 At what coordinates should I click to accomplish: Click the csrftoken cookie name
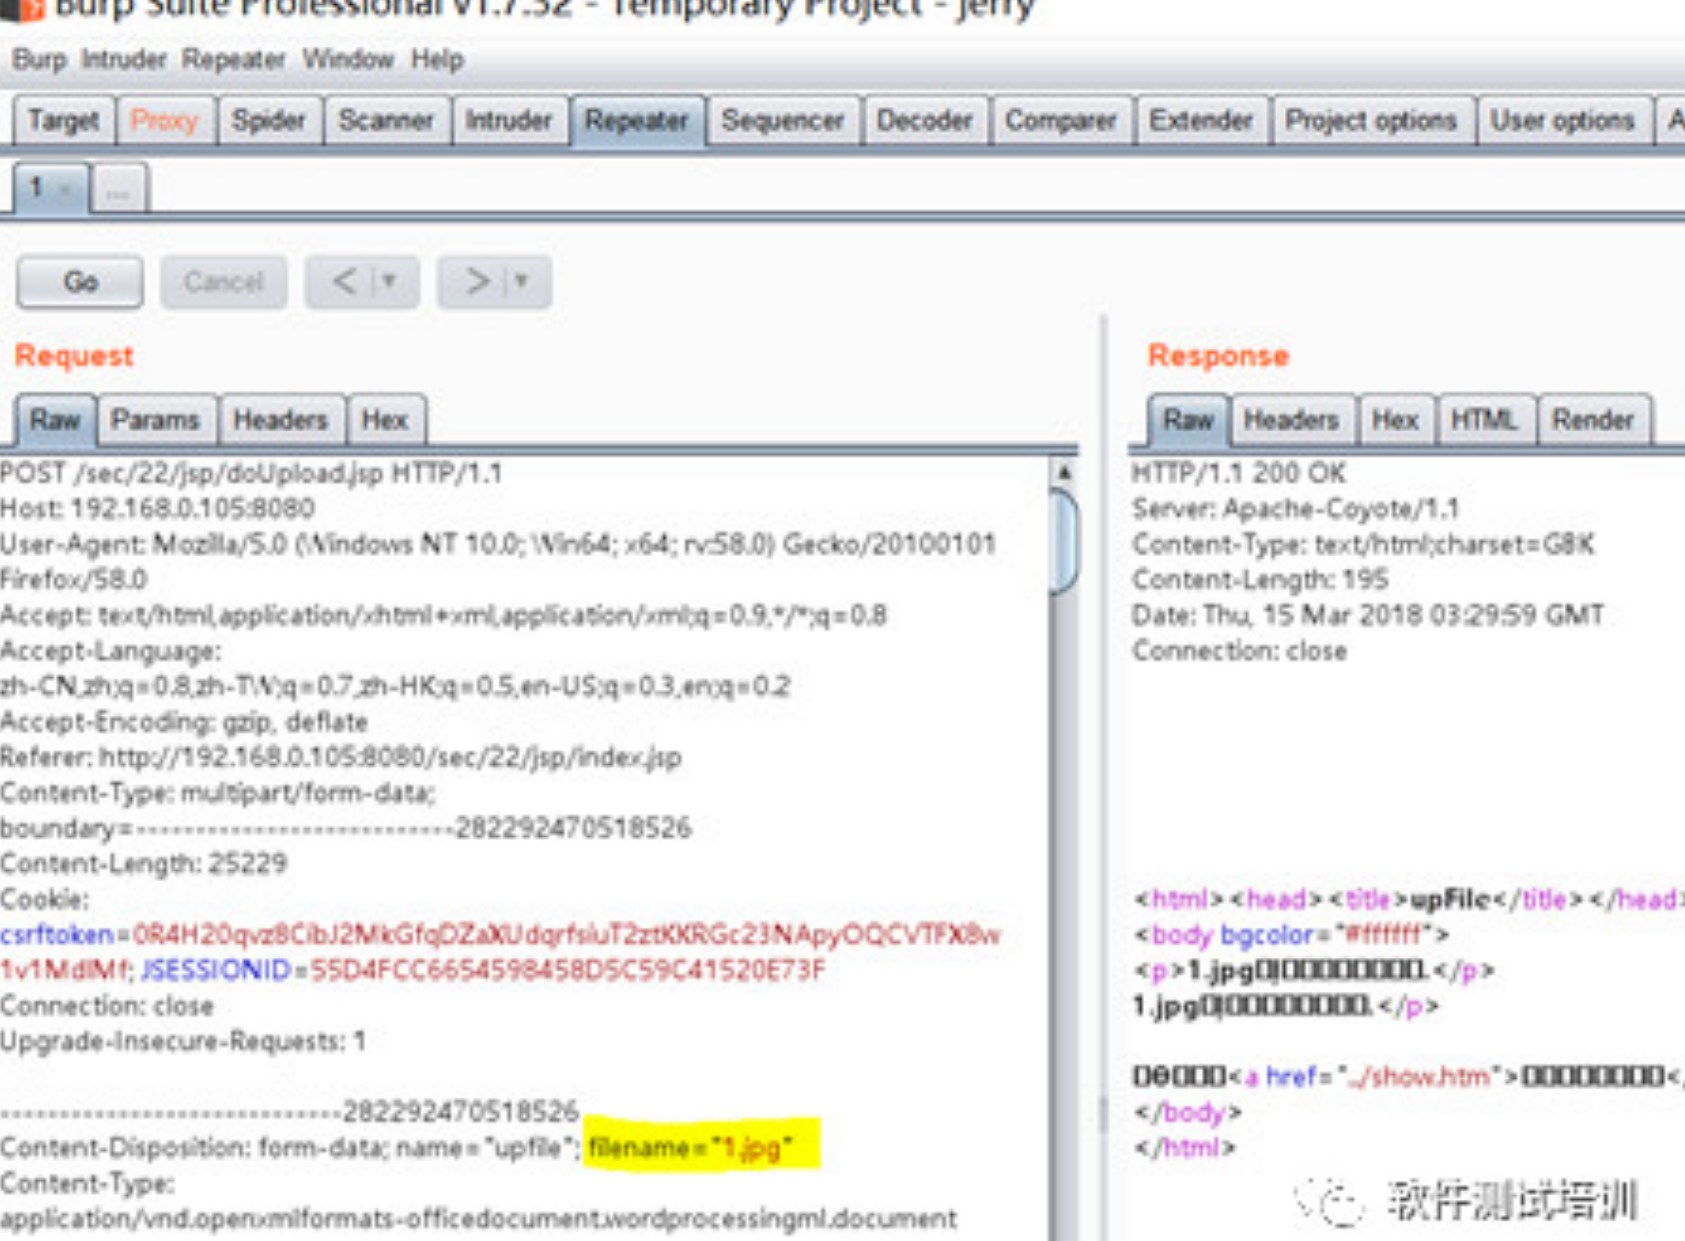coord(57,935)
